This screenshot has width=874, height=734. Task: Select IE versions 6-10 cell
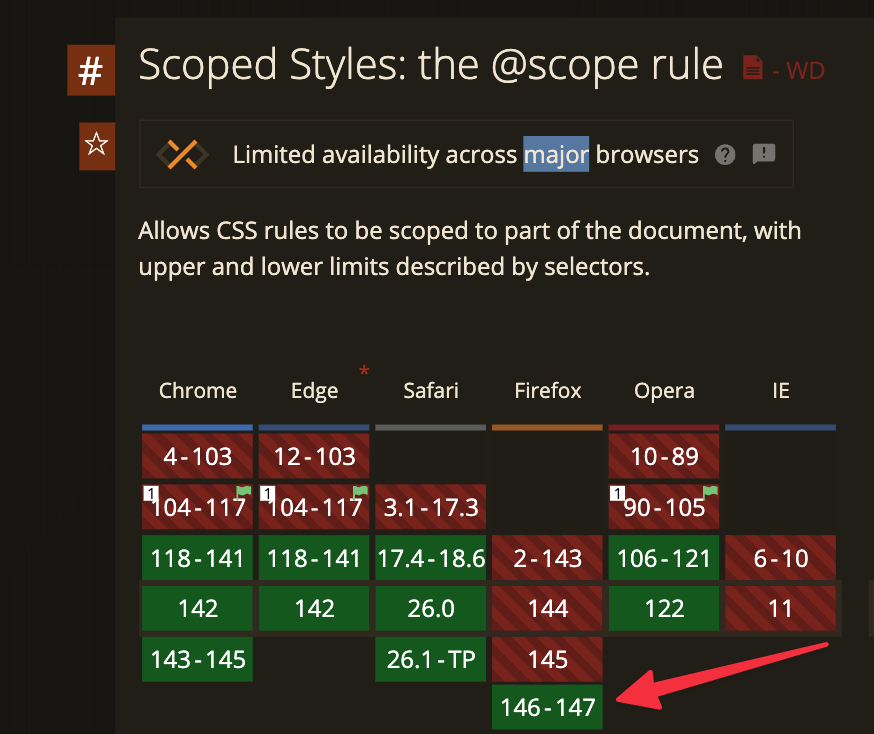point(780,558)
